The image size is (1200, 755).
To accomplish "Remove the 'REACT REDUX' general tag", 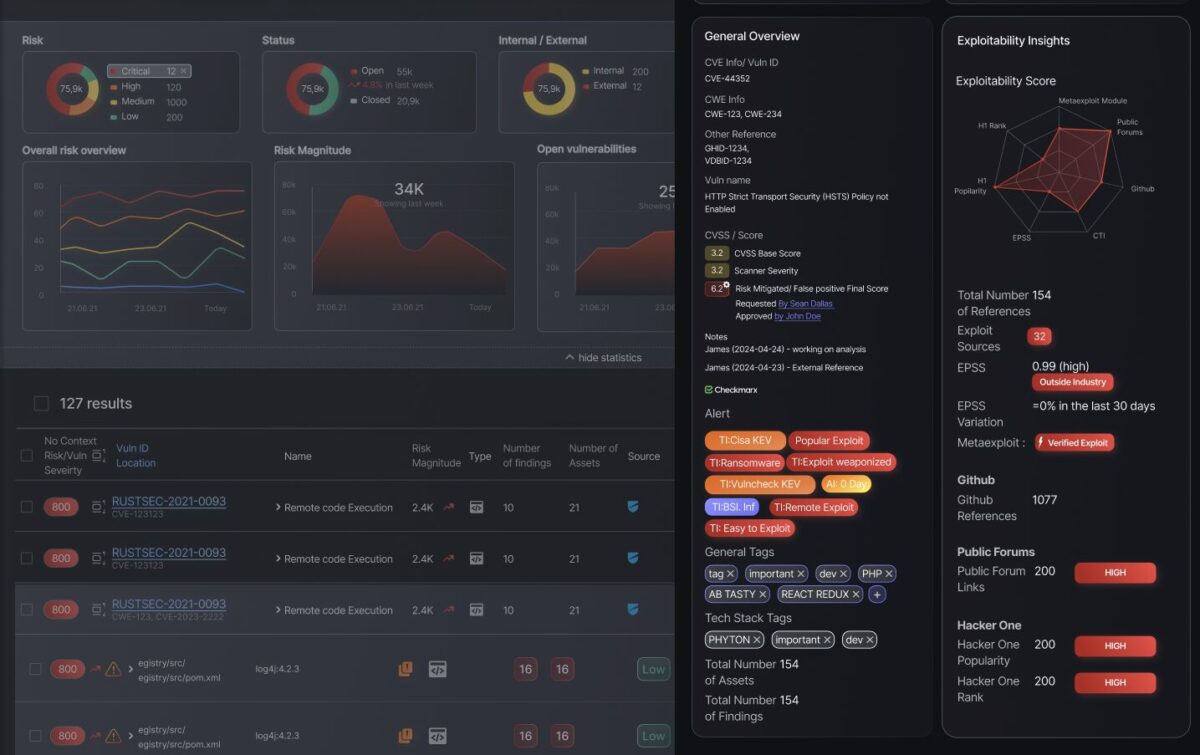I will coord(856,594).
